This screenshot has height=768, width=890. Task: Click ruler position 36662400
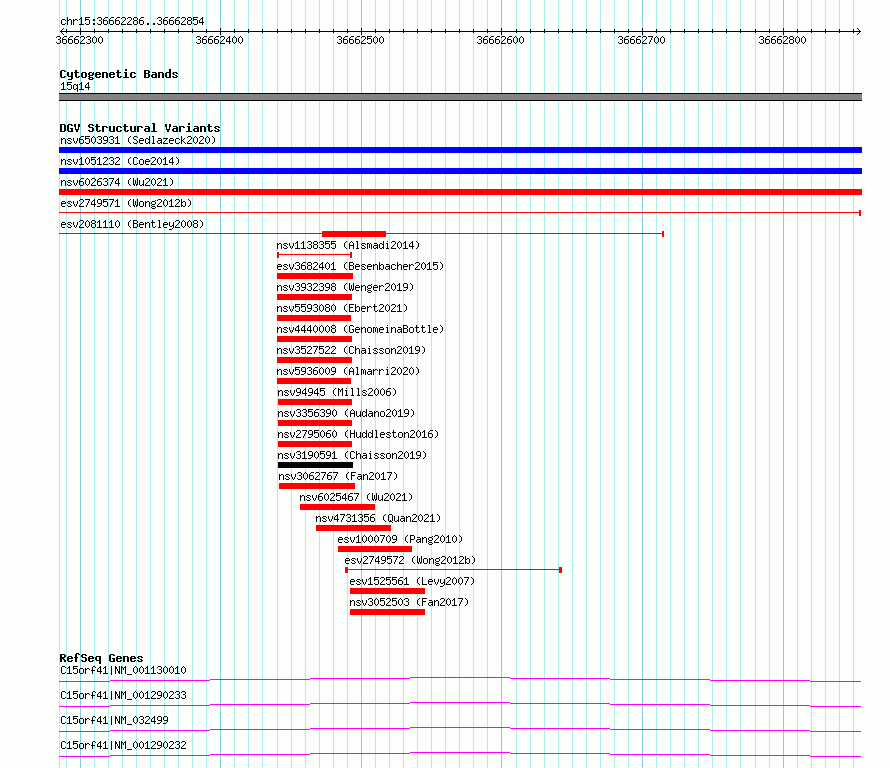point(219,40)
